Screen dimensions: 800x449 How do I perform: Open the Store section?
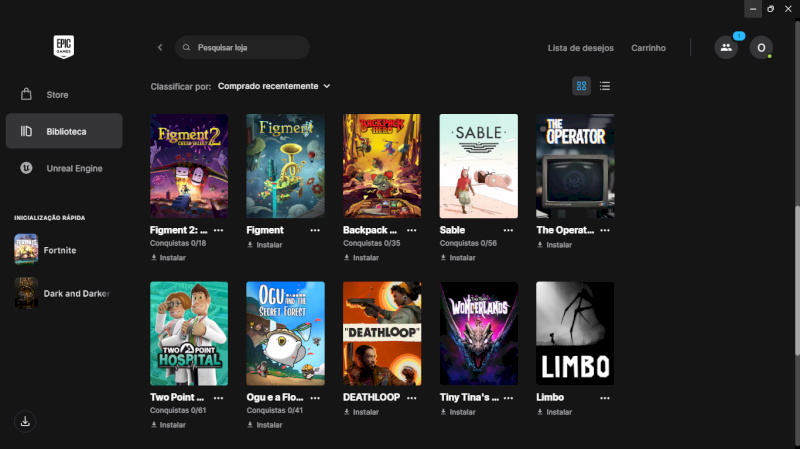[x=64, y=94]
